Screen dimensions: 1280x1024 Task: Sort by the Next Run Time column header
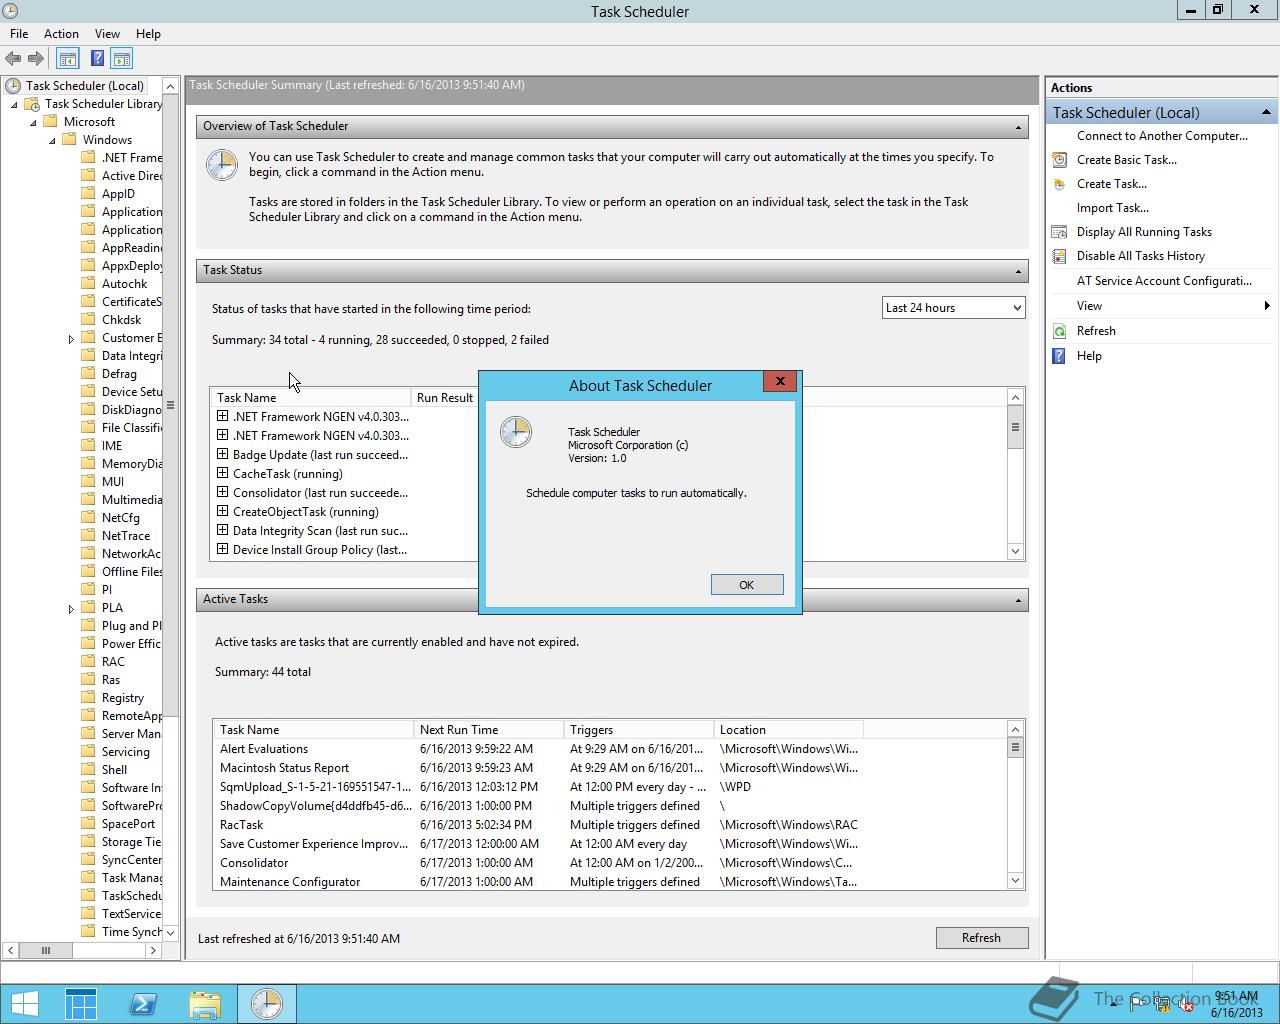tap(488, 730)
